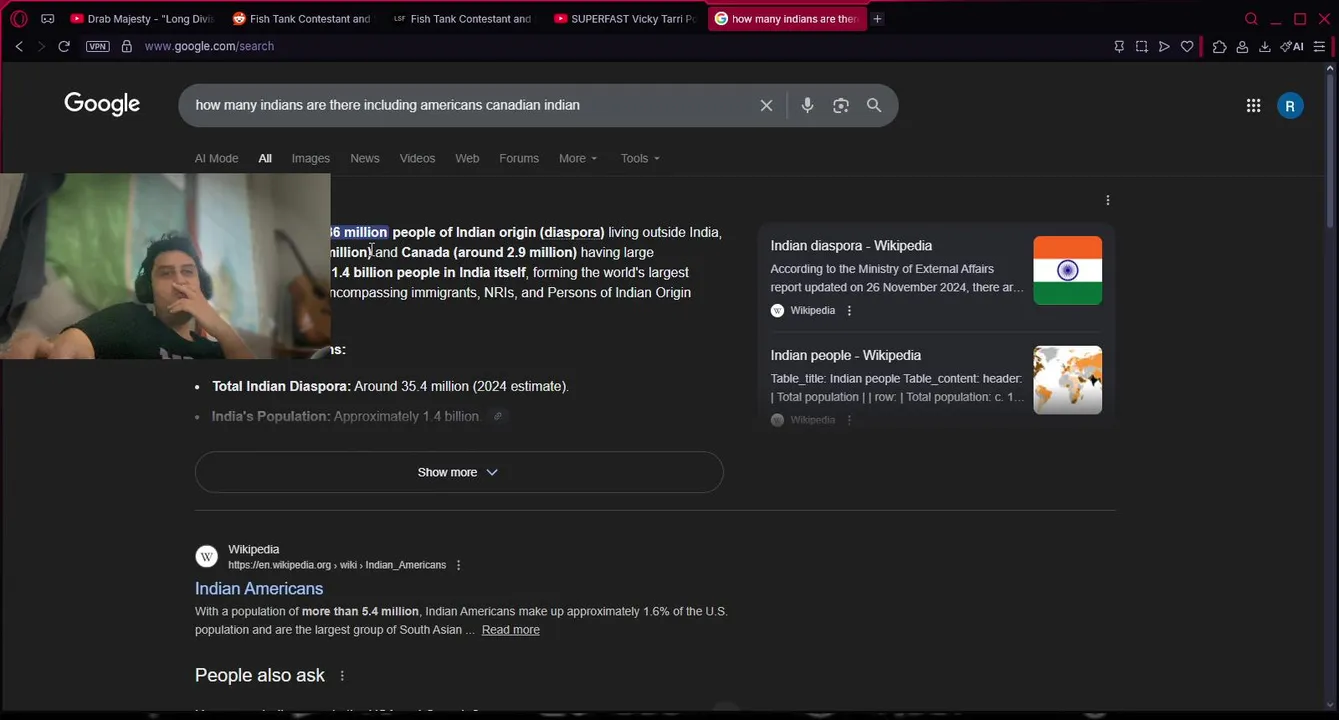1339x720 pixels.
Task: Switch to Forums results
Action: point(519,158)
